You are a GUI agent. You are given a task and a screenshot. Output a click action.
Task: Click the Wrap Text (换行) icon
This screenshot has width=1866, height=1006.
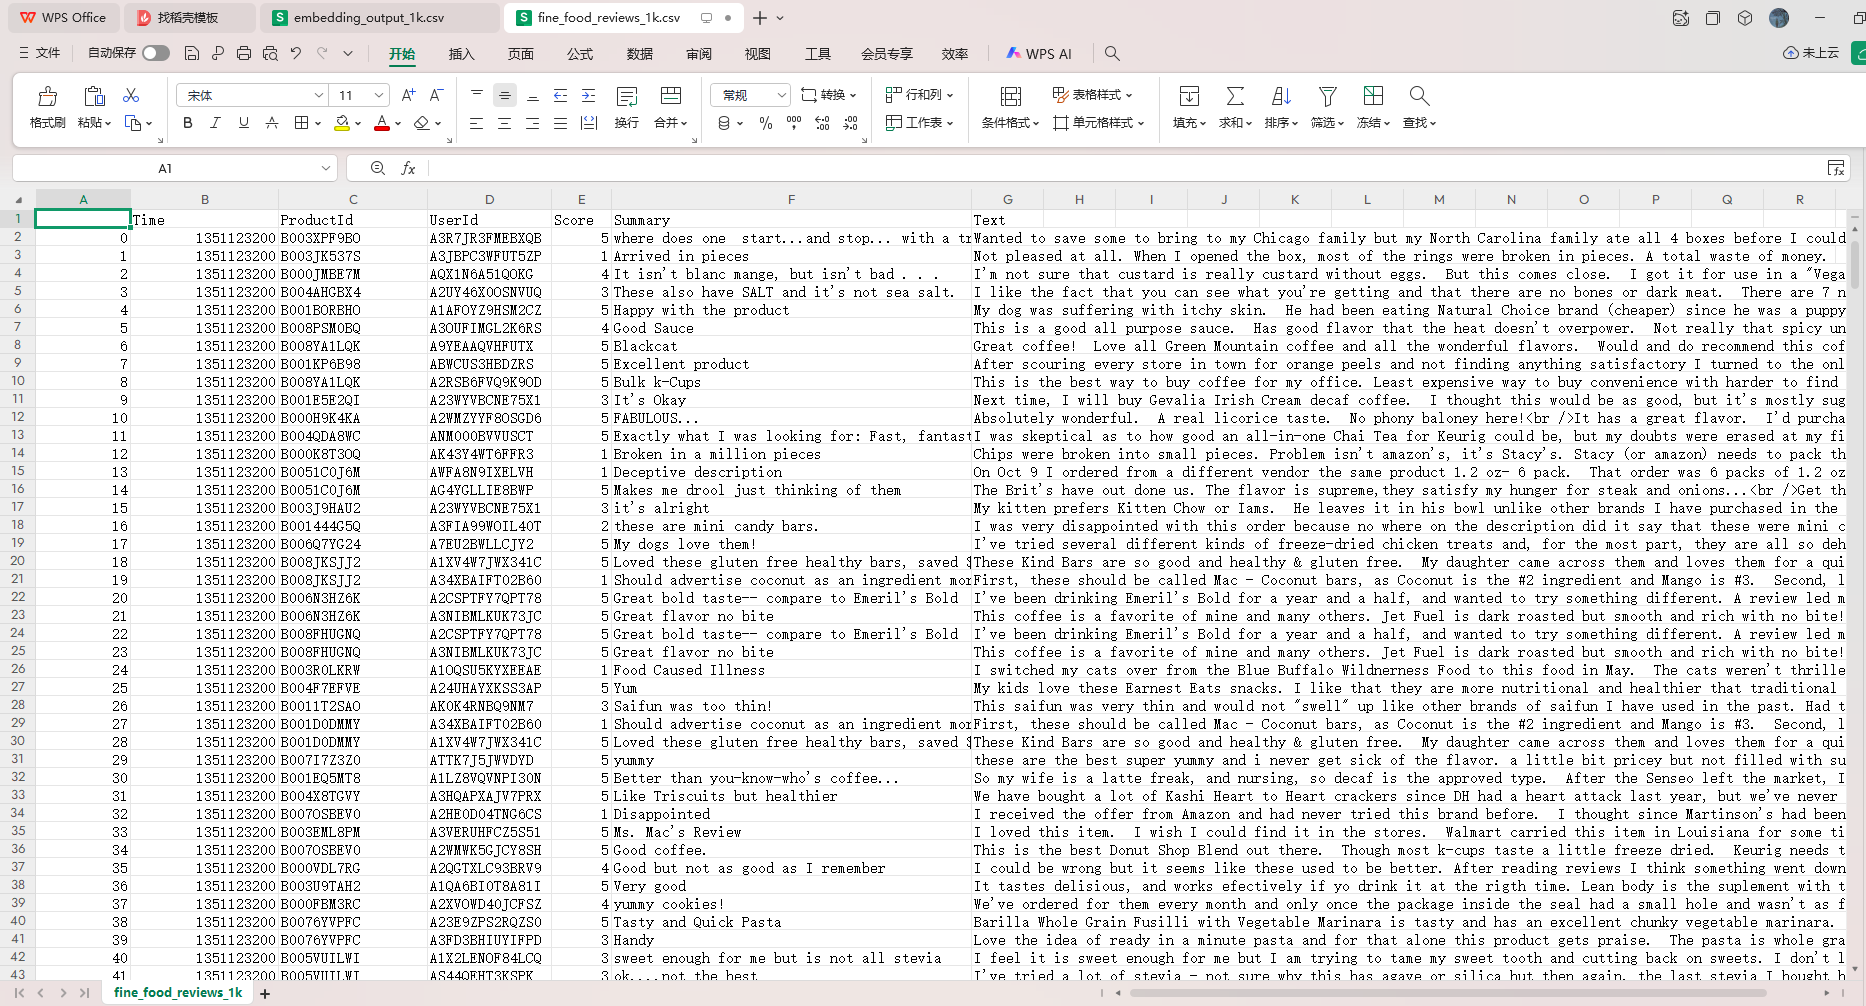627,96
